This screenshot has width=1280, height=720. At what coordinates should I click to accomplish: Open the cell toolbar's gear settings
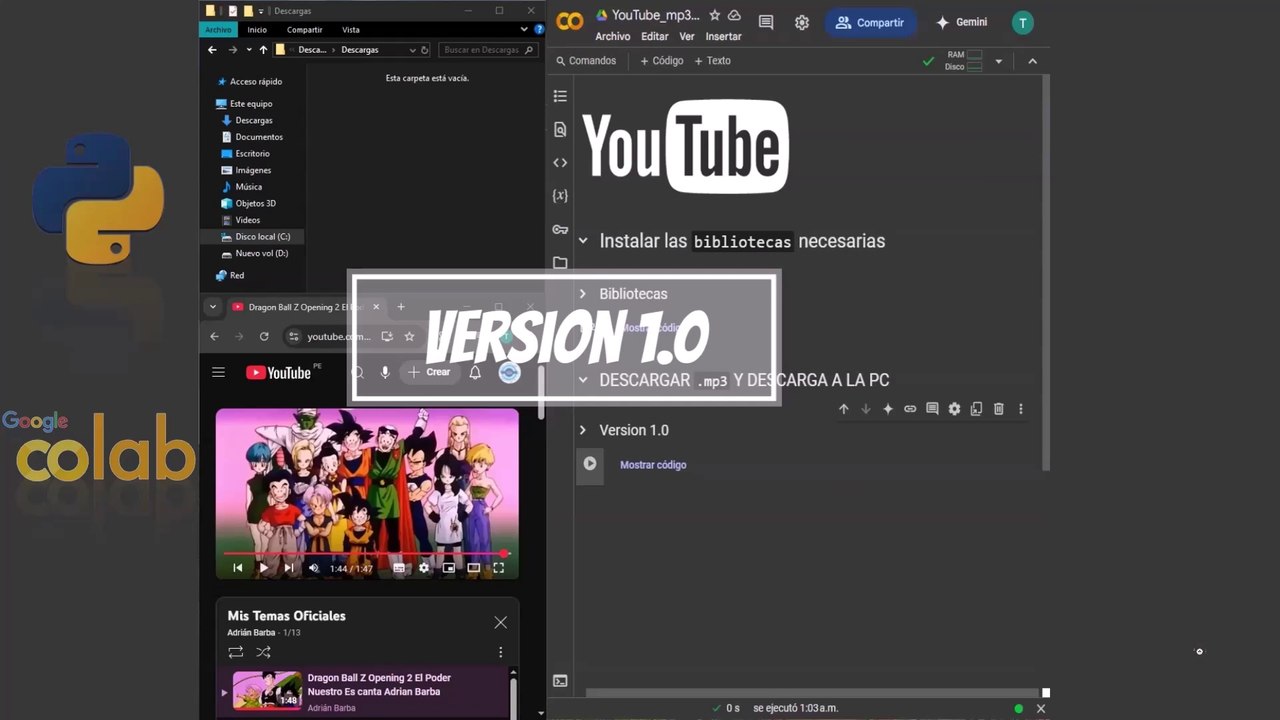(x=954, y=409)
